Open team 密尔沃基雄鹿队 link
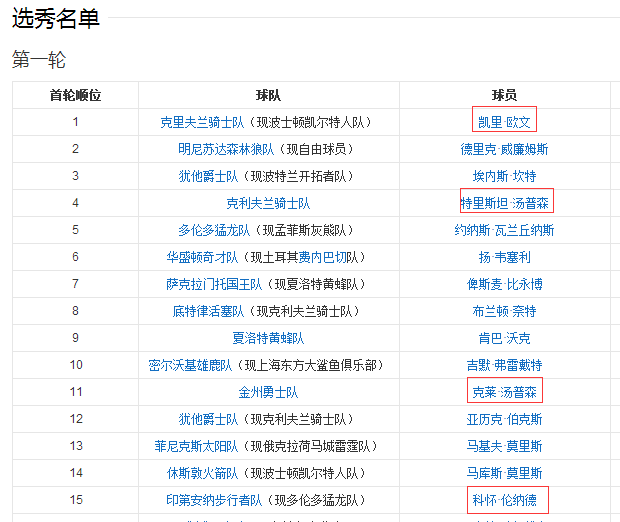 tap(190, 365)
